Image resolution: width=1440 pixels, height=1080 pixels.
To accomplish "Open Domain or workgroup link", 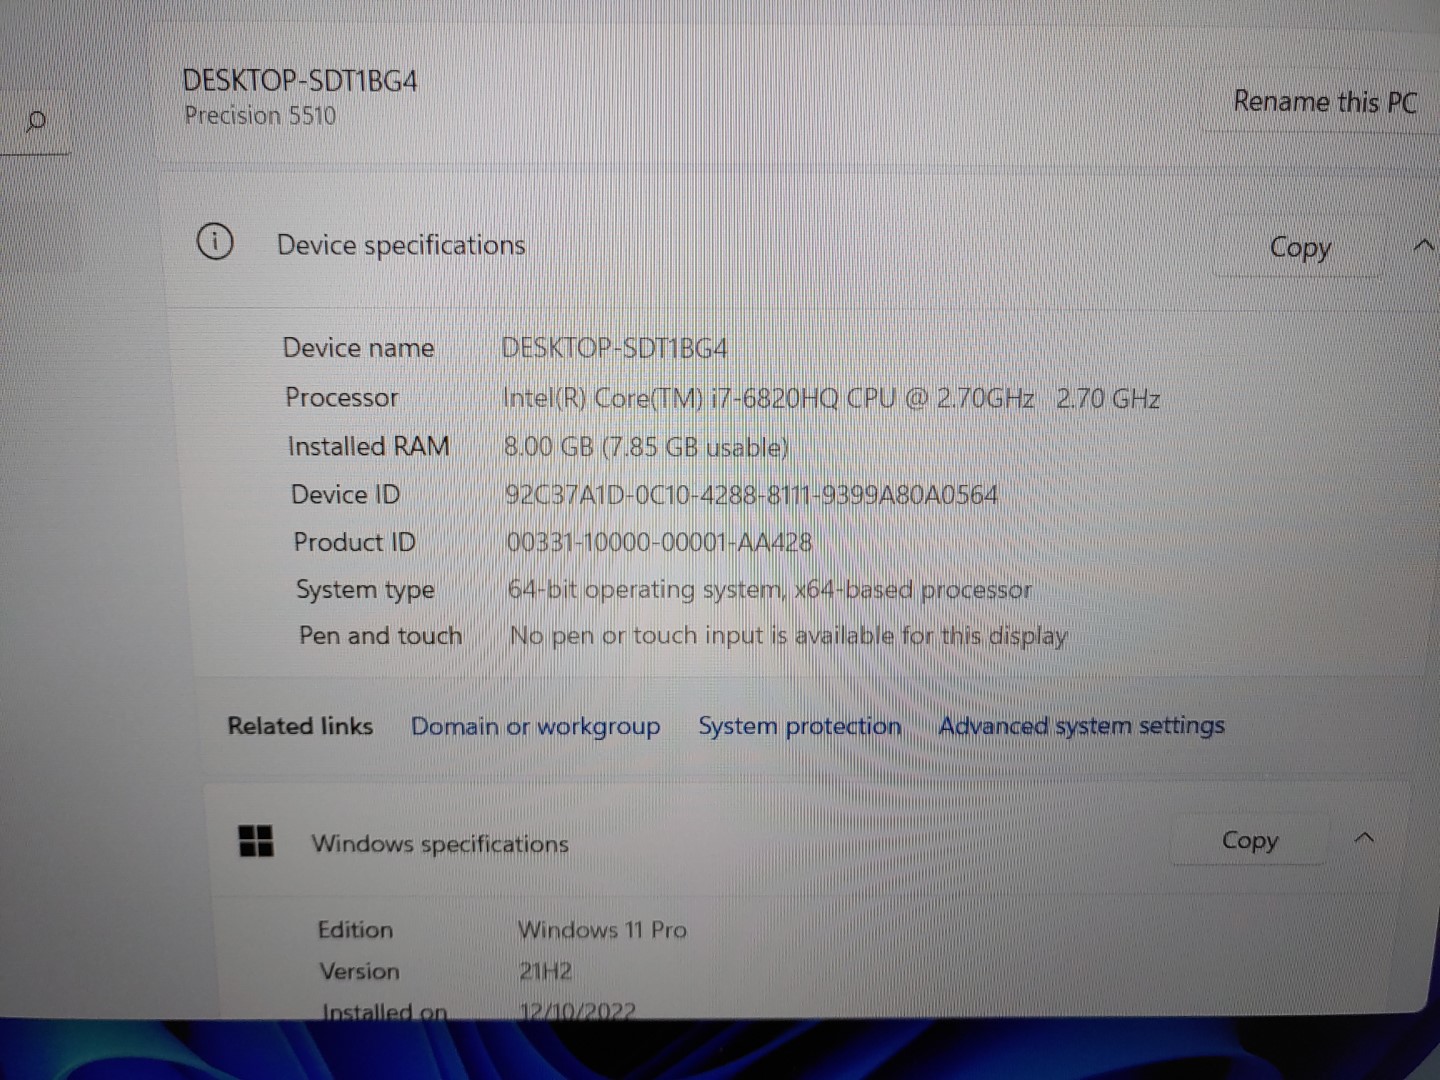I will pyautogui.click(x=535, y=727).
